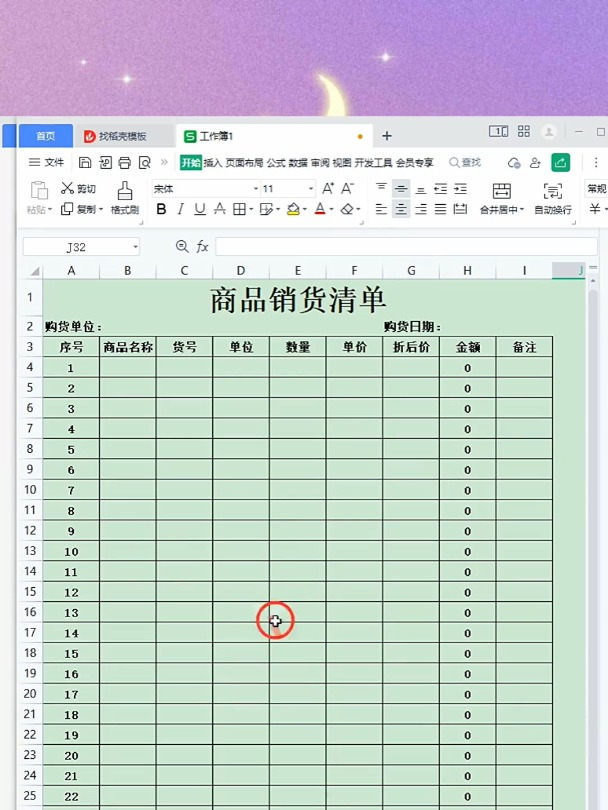Toggle Italic formatting
608x810 pixels.
pyautogui.click(x=180, y=209)
